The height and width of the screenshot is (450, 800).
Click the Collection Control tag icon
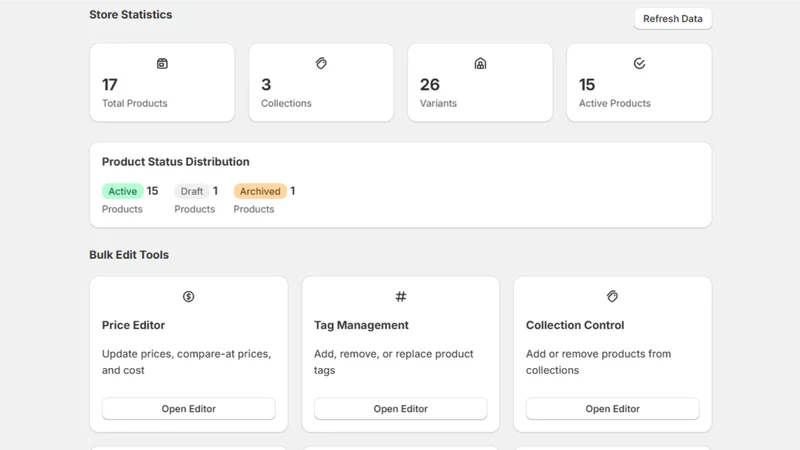tap(612, 296)
